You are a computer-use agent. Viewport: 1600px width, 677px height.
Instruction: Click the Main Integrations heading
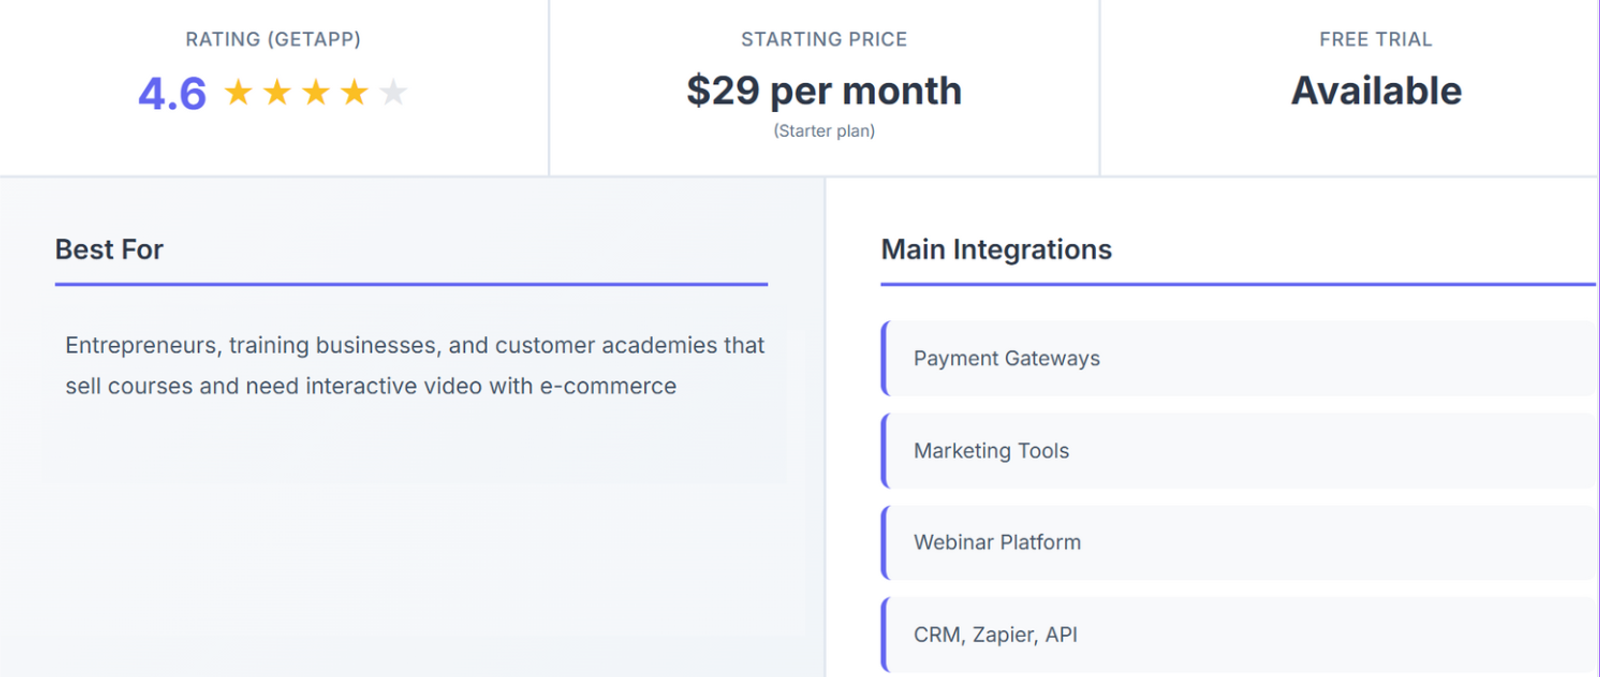pyautogui.click(x=996, y=249)
